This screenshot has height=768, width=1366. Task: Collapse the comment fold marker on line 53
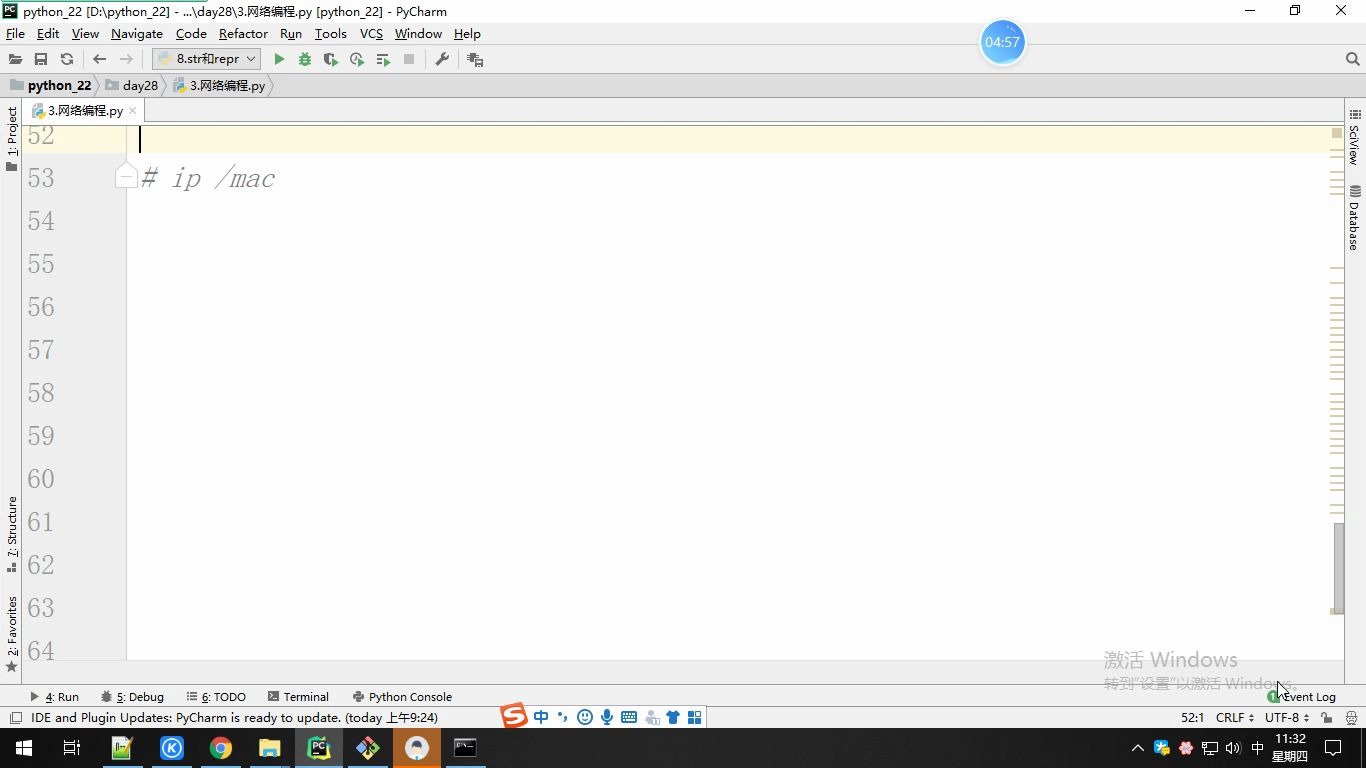125,178
